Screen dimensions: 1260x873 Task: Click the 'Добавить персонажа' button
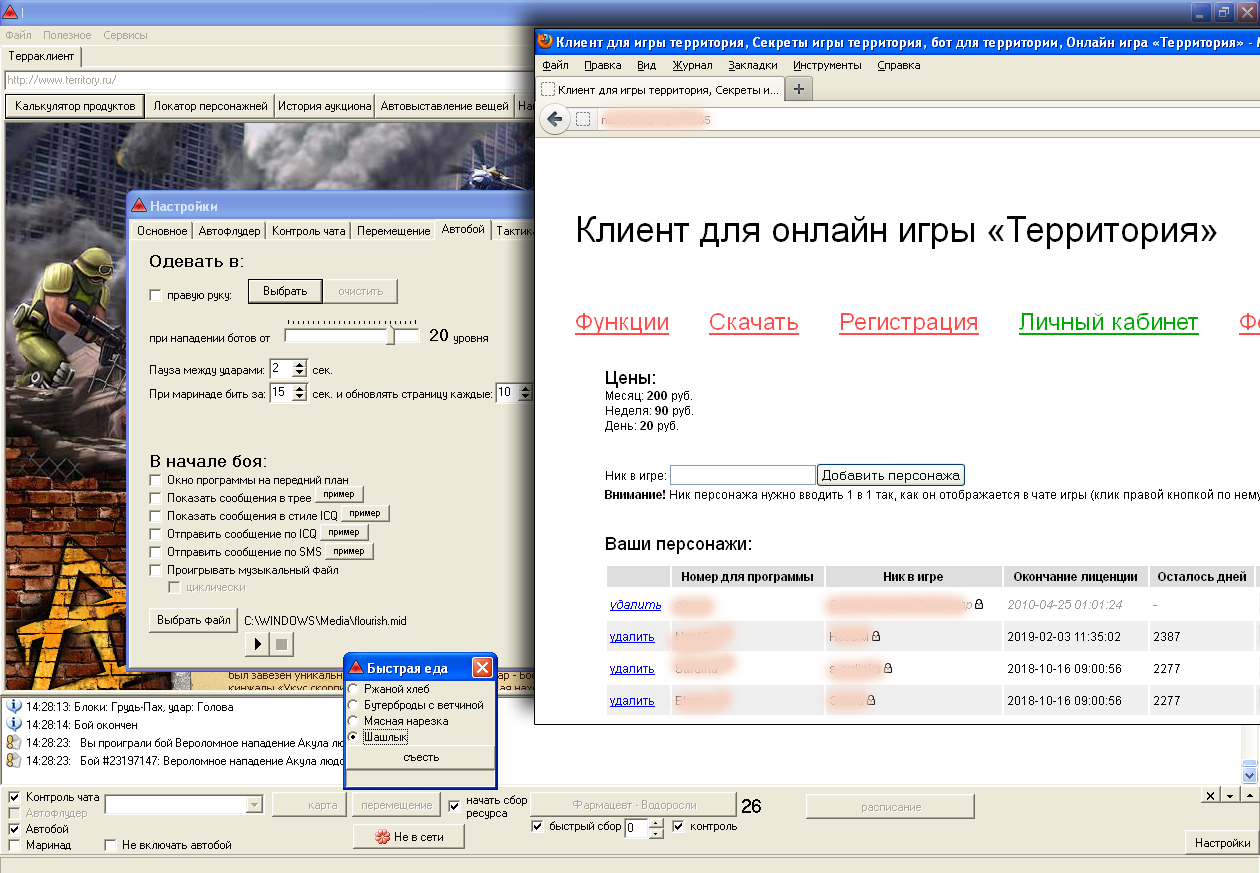pos(891,475)
